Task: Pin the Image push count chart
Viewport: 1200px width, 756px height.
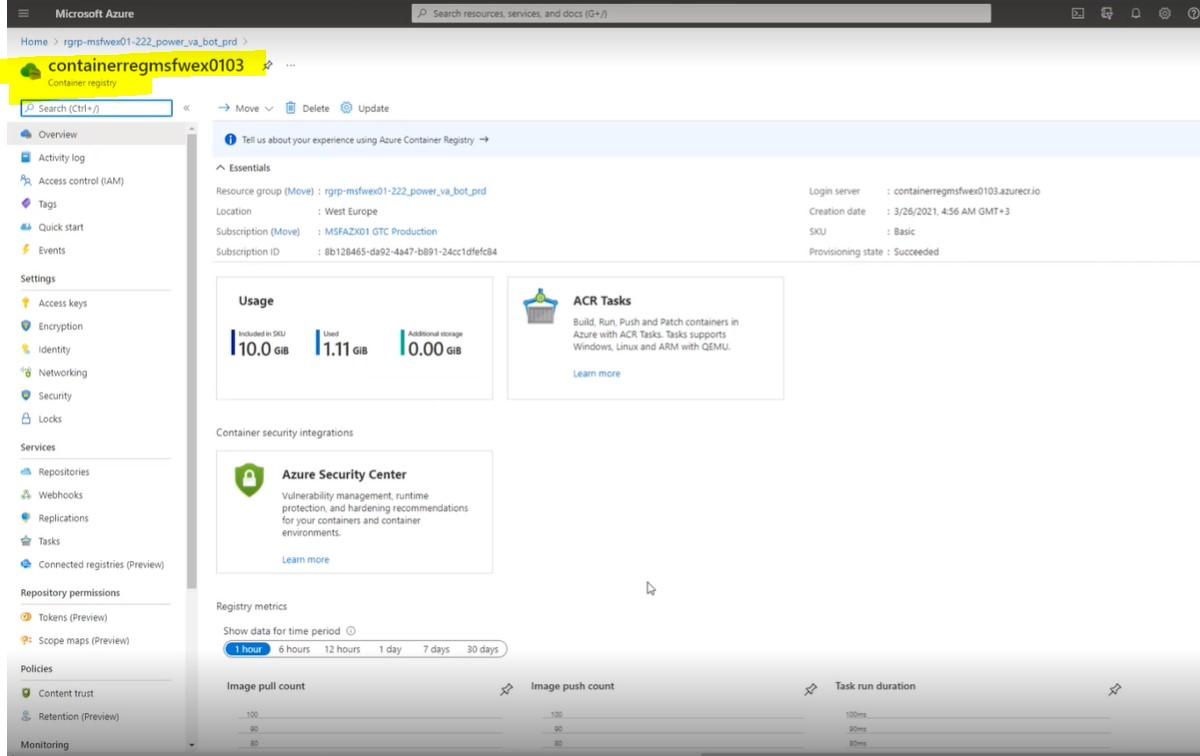Action: pyautogui.click(x=810, y=689)
